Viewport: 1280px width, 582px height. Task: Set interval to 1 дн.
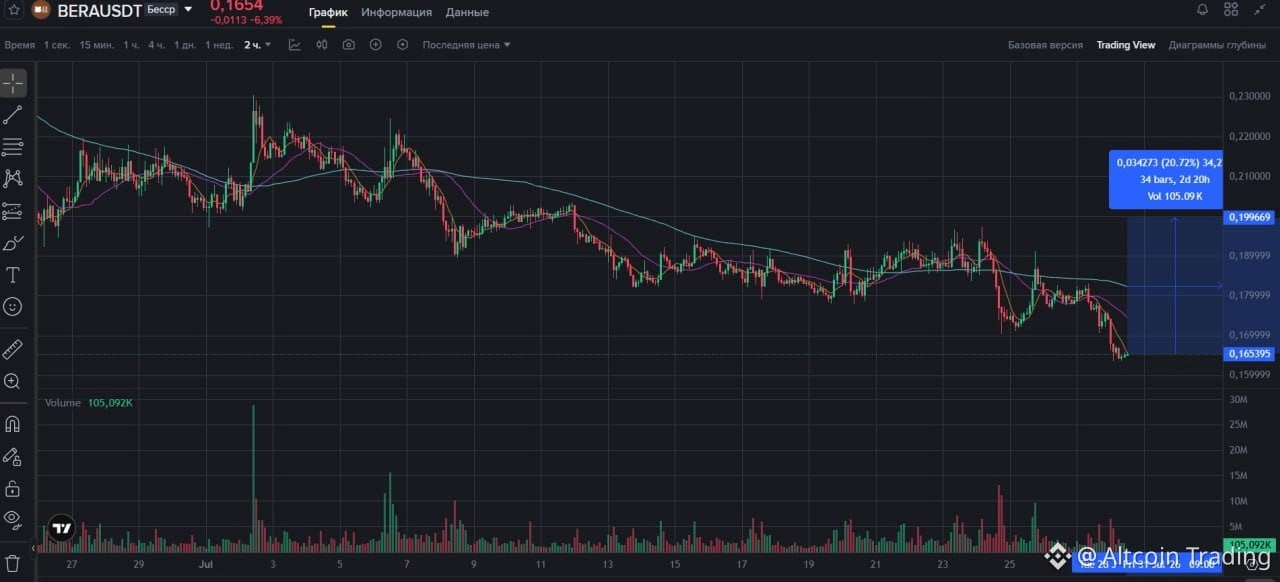185,45
